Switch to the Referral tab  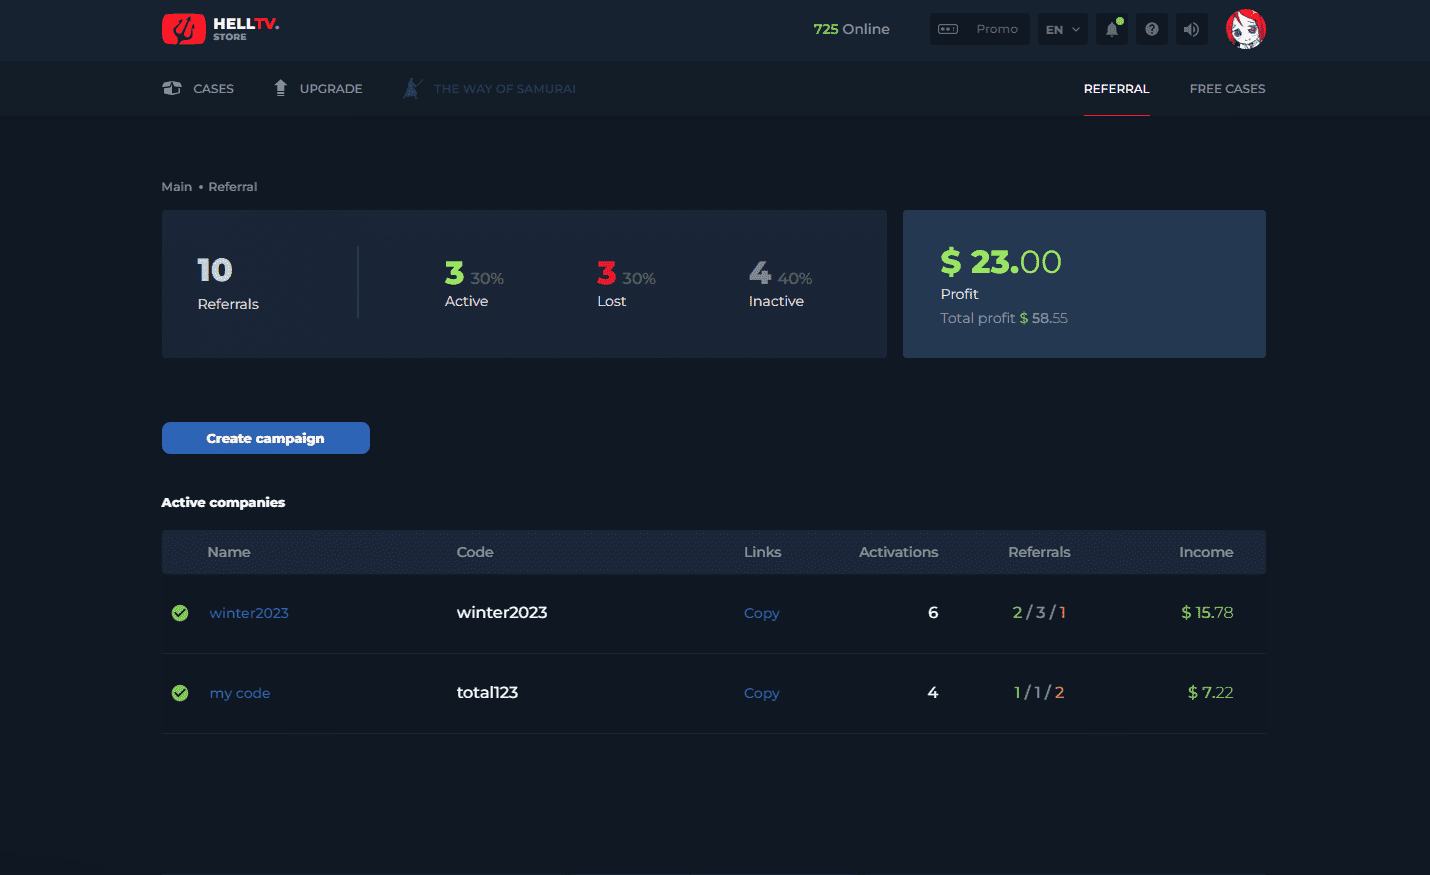(1117, 88)
